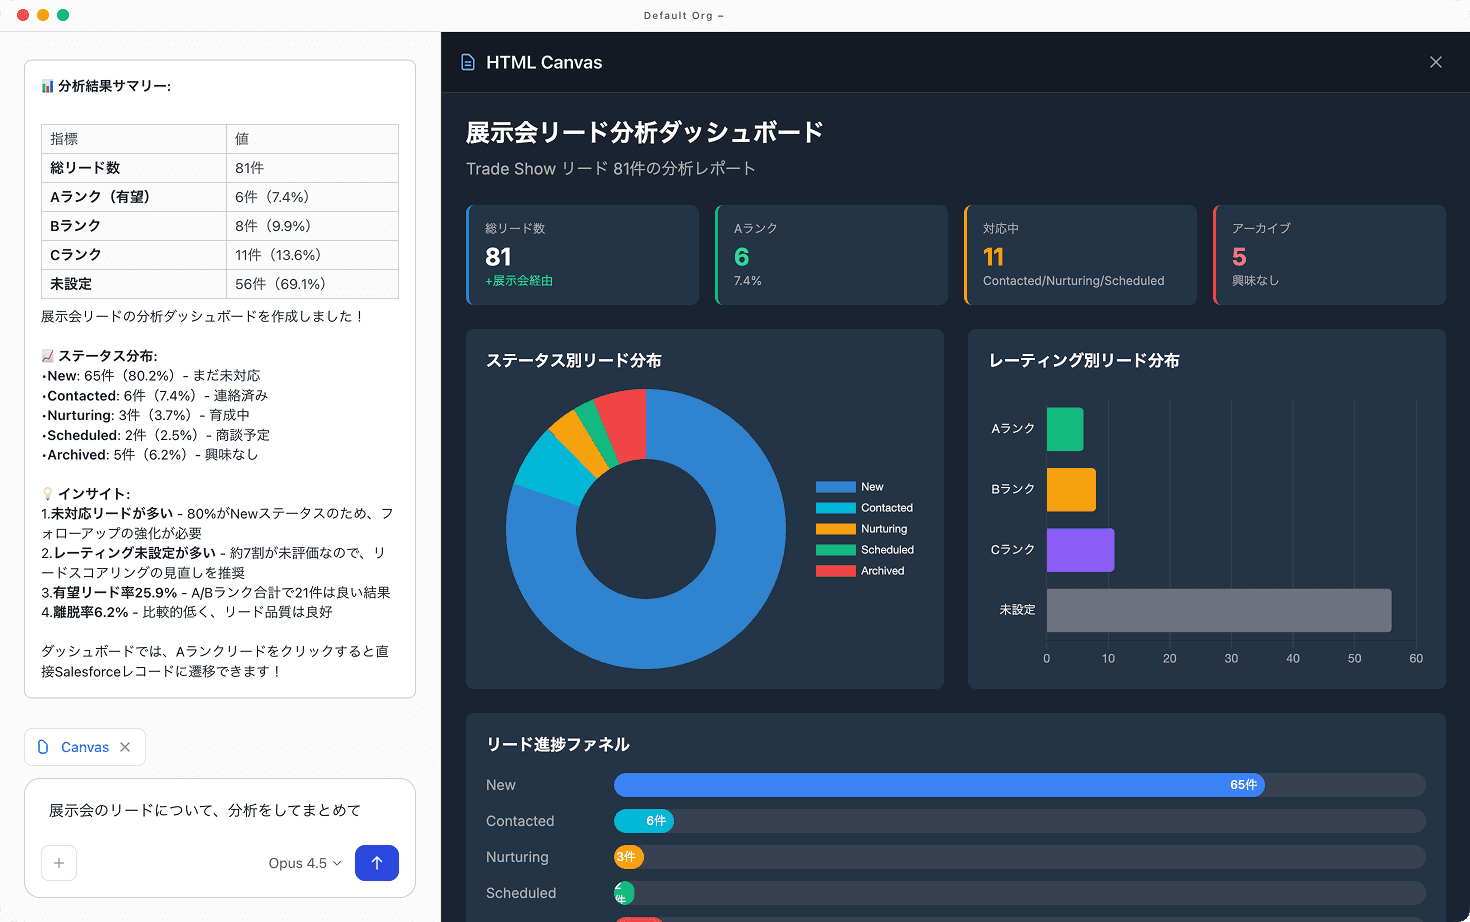
Task: Click the HTML Canvas document icon in the panel header
Action: click(467, 61)
